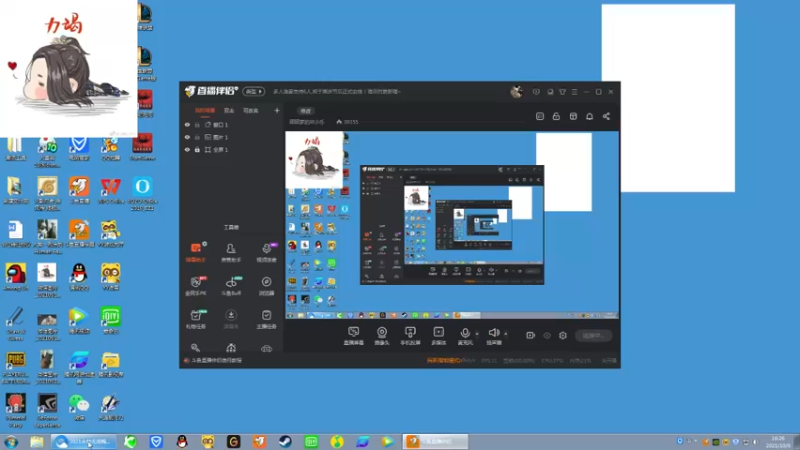This screenshot has height=450, width=800.
Task: Toggle the lock on the 窗口1 source
Action: 197,124
